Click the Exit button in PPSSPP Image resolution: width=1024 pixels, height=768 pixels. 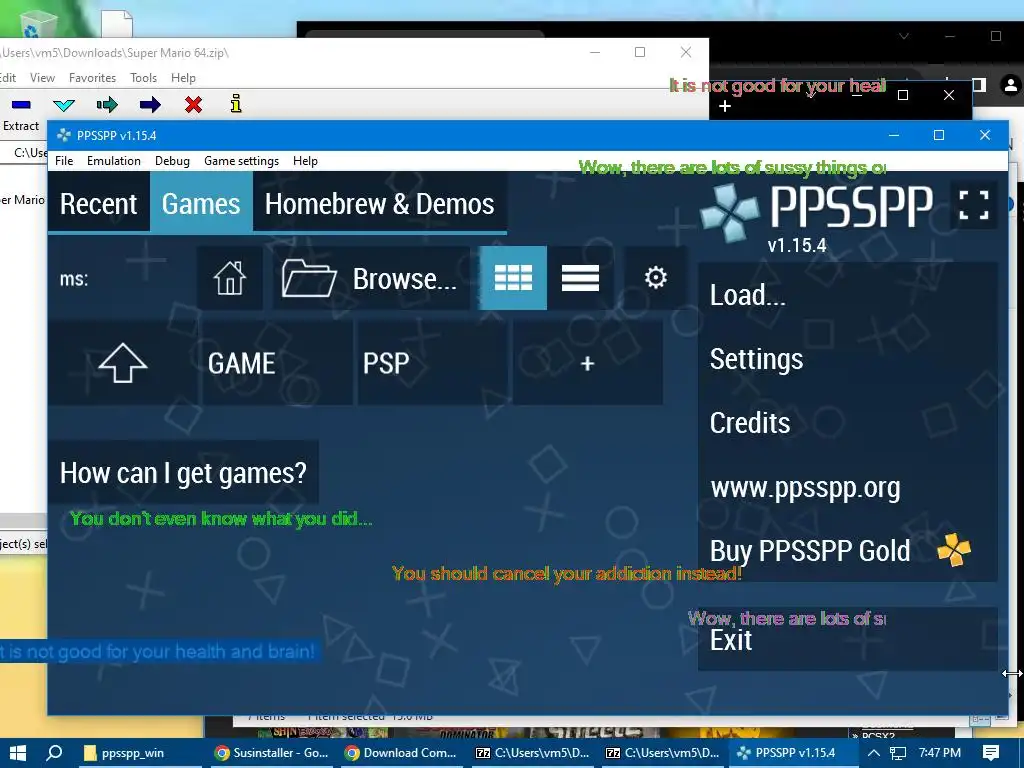pyautogui.click(x=848, y=639)
